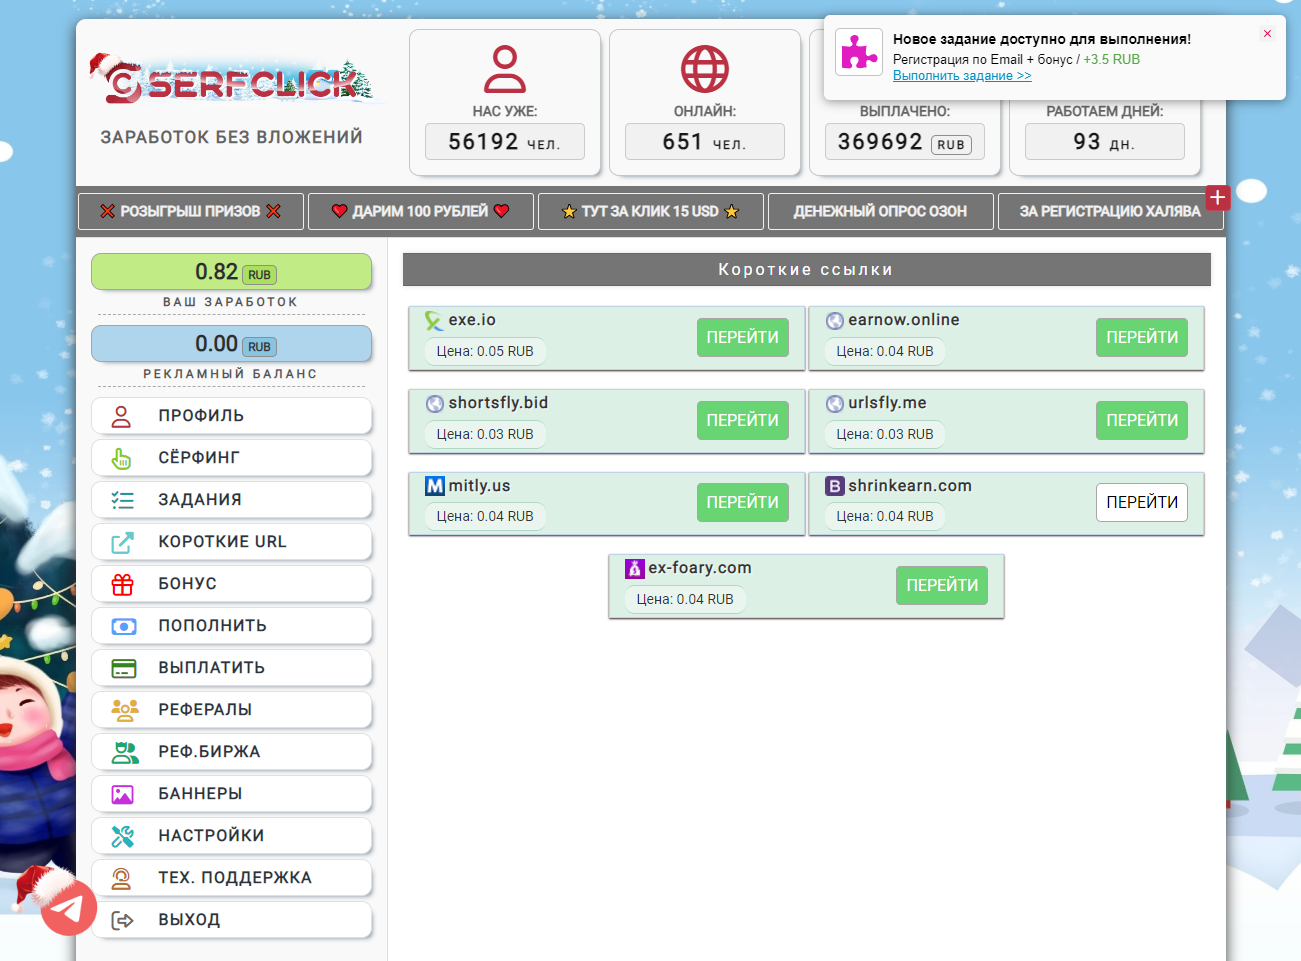Log out via ВЫХОД
This screenshot has width=1301, height=961.
coord(231,920)
